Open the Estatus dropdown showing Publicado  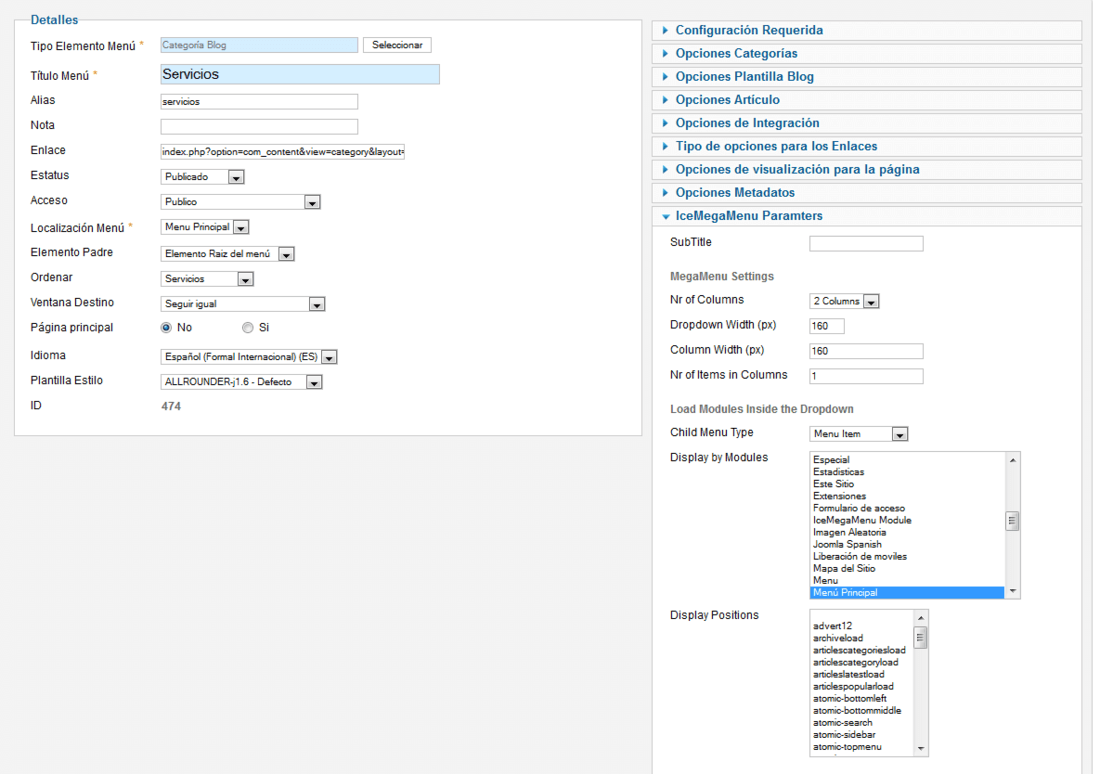tap(202, 177)
